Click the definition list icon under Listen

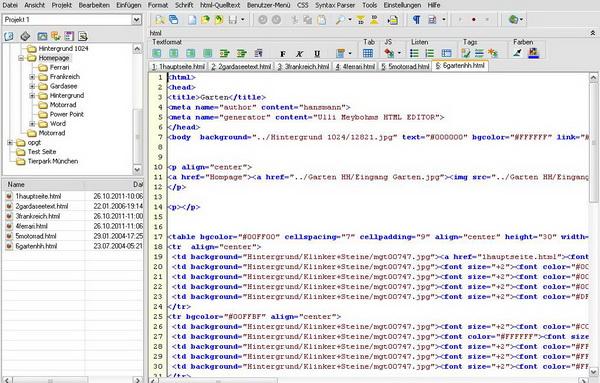(446, 53)
